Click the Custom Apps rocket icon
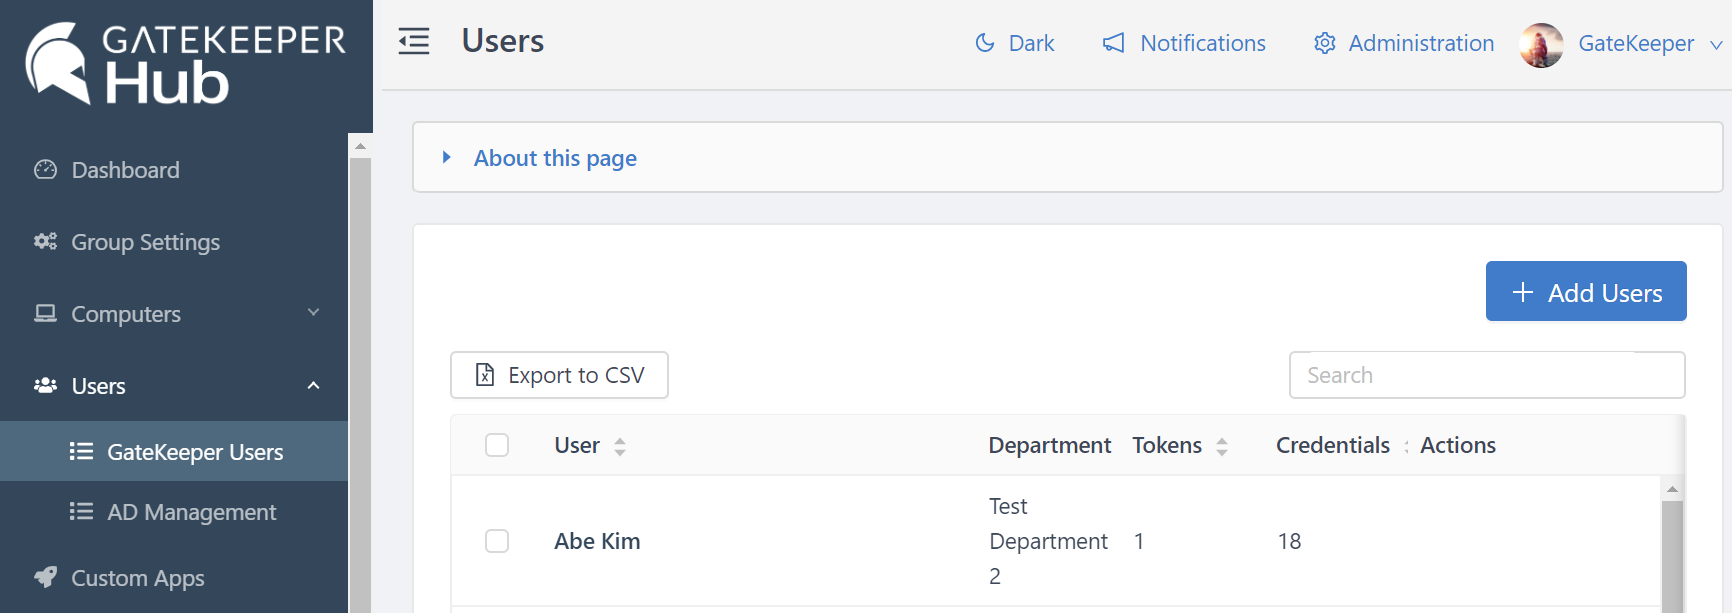 [x=45, y=577]
